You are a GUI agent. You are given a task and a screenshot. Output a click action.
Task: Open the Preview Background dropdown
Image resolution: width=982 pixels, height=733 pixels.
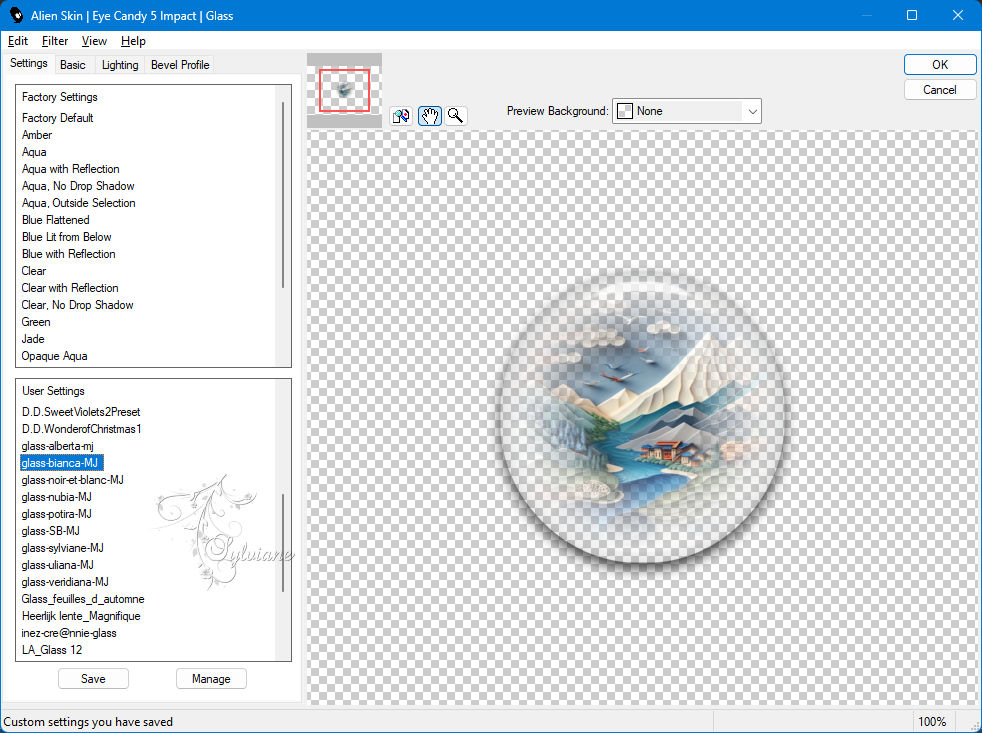point(686,111)
